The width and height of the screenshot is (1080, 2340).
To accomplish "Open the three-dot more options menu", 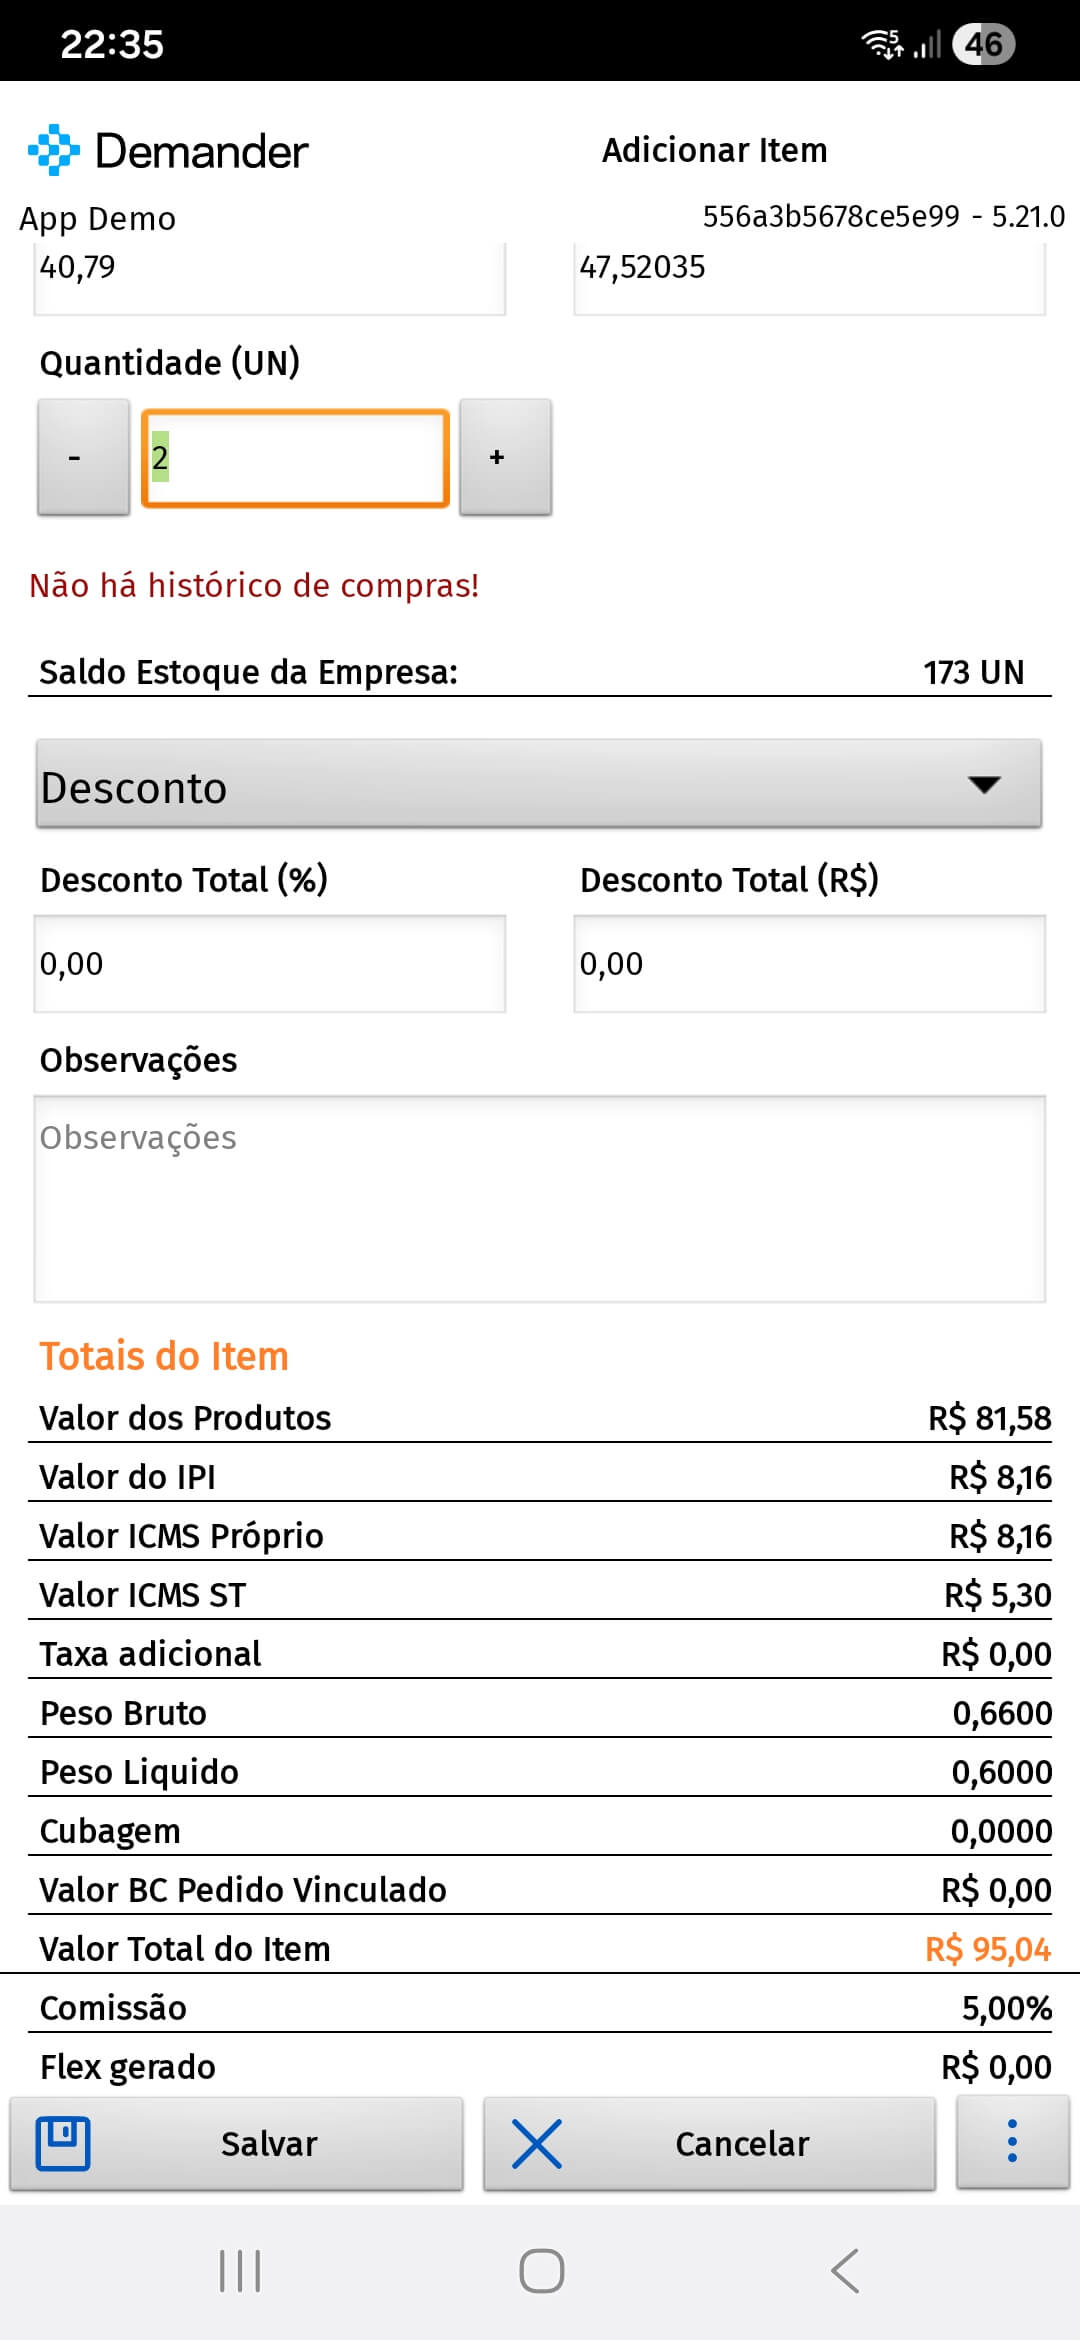I will pyautogui.click(x=1012, y=2142).
